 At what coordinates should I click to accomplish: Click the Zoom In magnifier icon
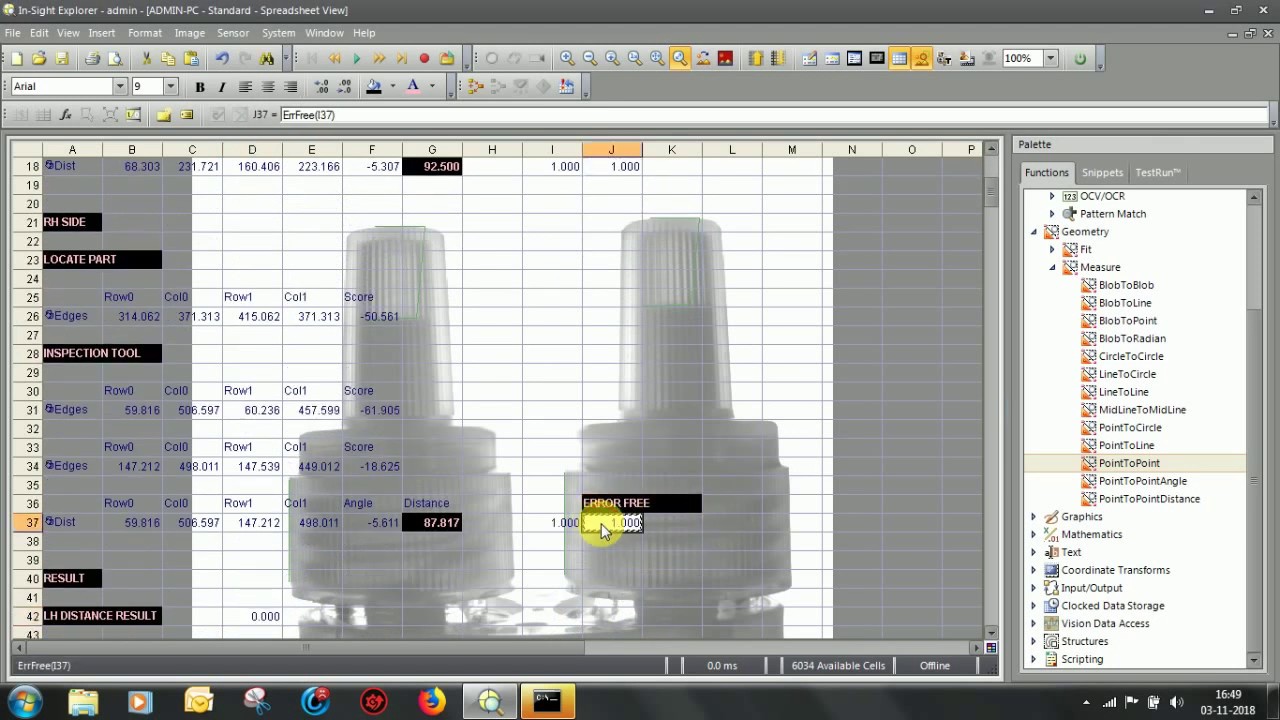point(567,59)
